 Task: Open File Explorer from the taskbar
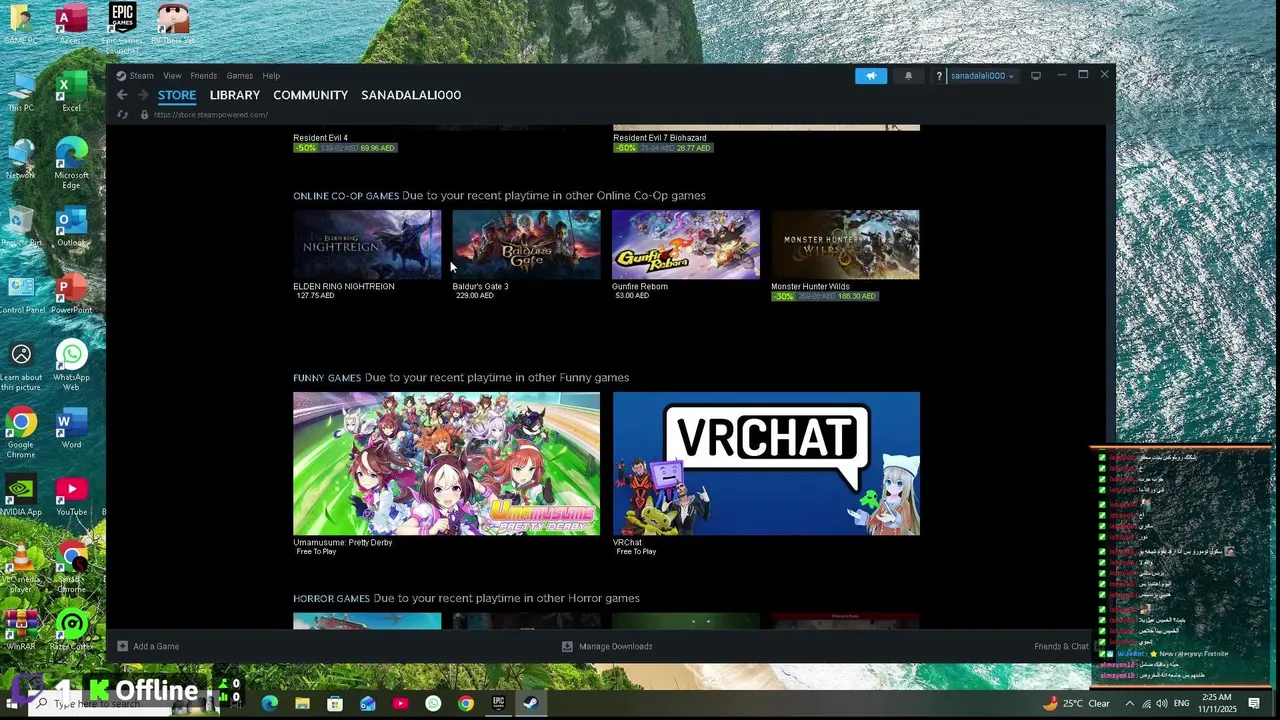302,704
